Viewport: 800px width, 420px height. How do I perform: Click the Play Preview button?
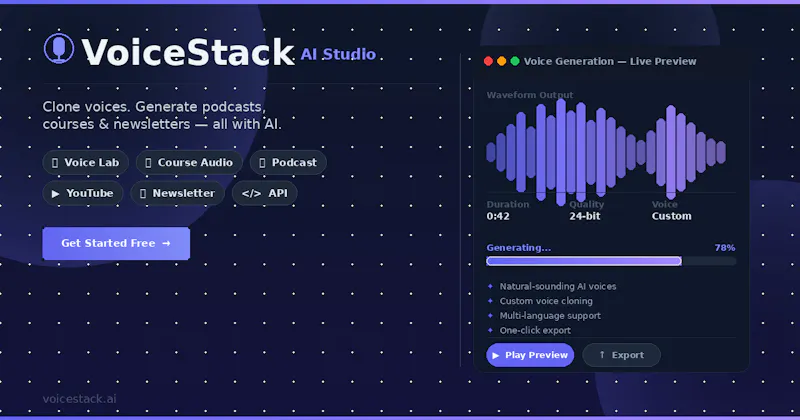click(x=530, y=355)
